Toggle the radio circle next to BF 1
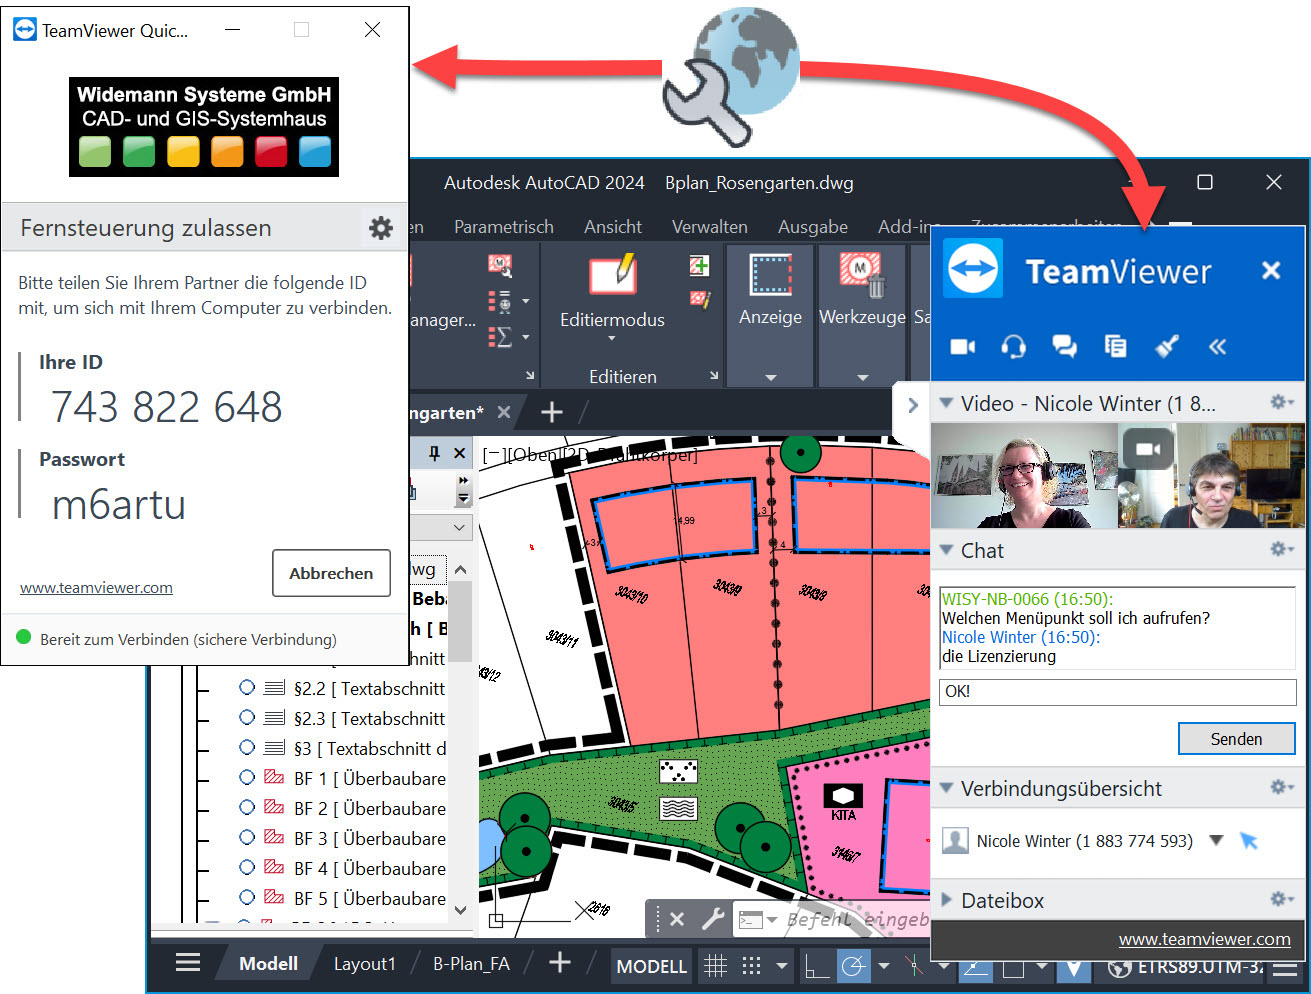This screenshot has width=1311, height=994. pyautogui.click(x=247, y=778)
